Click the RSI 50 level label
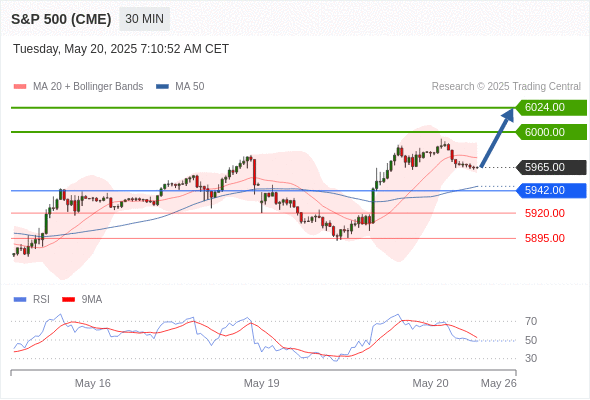The width and height of the screenshot is (590, 400). coord(531,340)
